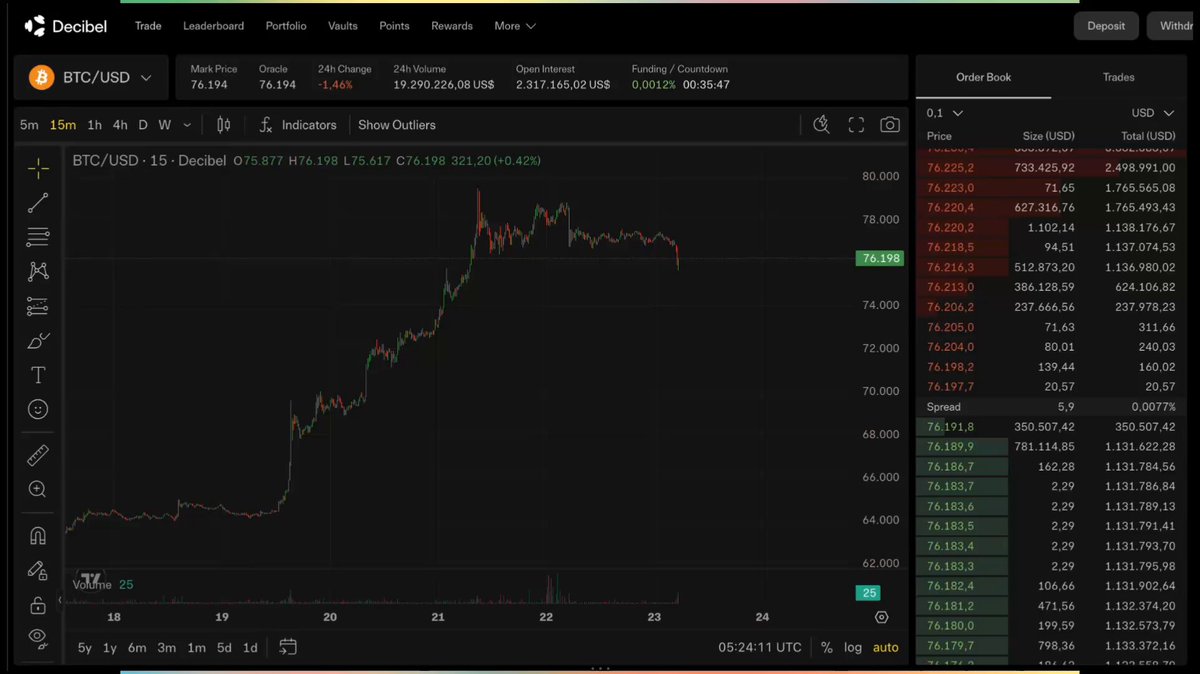Toggle magnet mode for drawings
The height and width of the screenshot is (674, 1200).
(x=38, y=536)
